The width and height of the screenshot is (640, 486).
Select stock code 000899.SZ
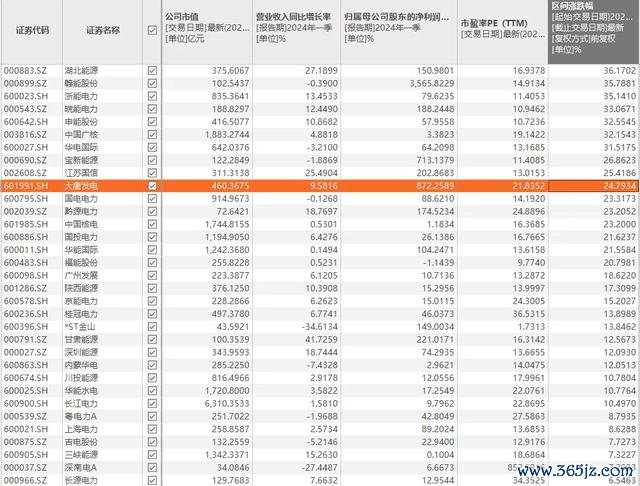coord(25,83)
